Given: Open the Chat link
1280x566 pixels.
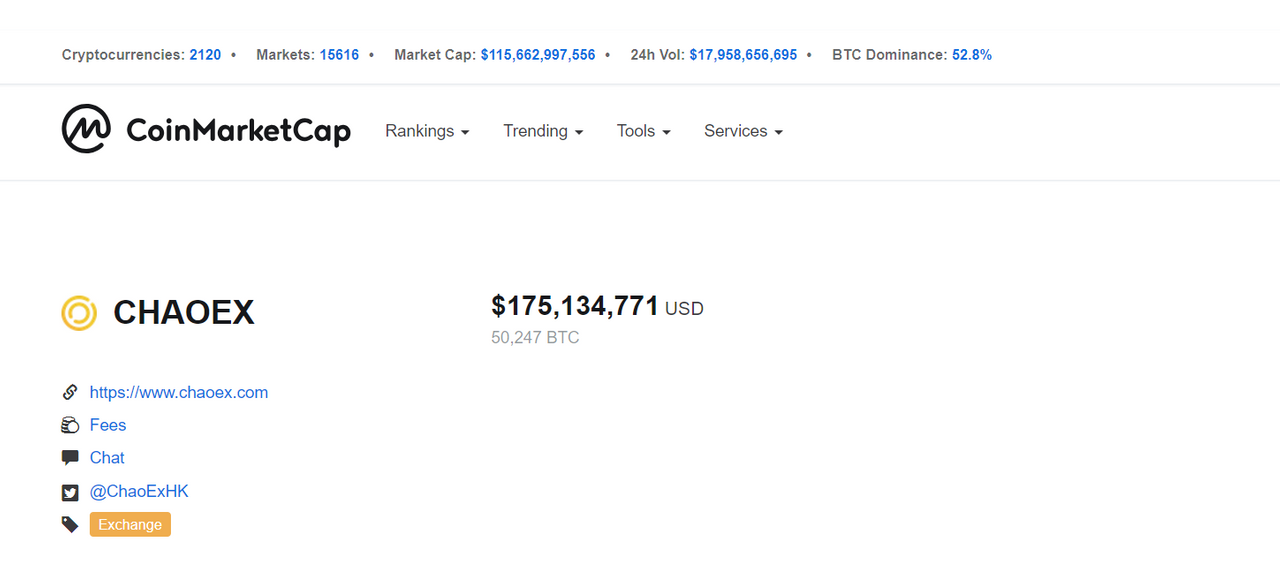Looking at the screenshot, I should point(107,458).
